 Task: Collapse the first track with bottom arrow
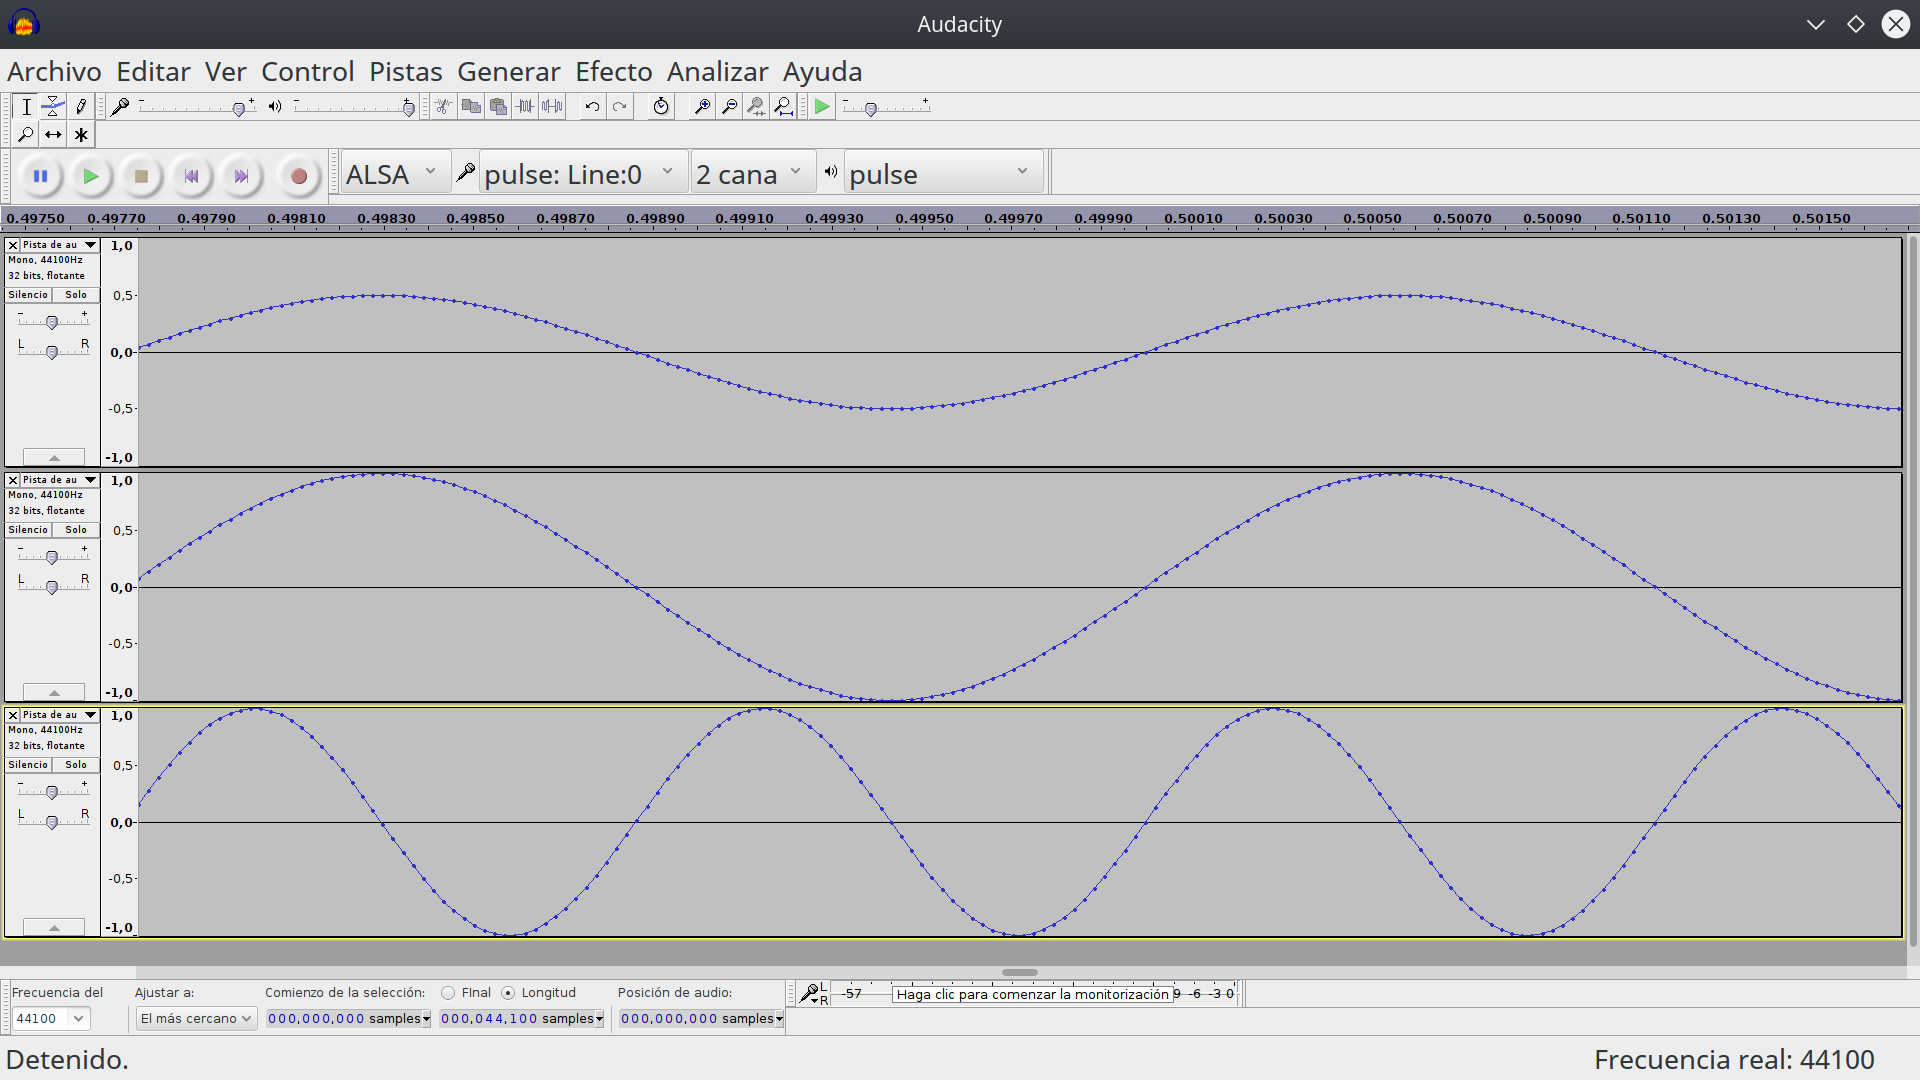click(54, 457)
